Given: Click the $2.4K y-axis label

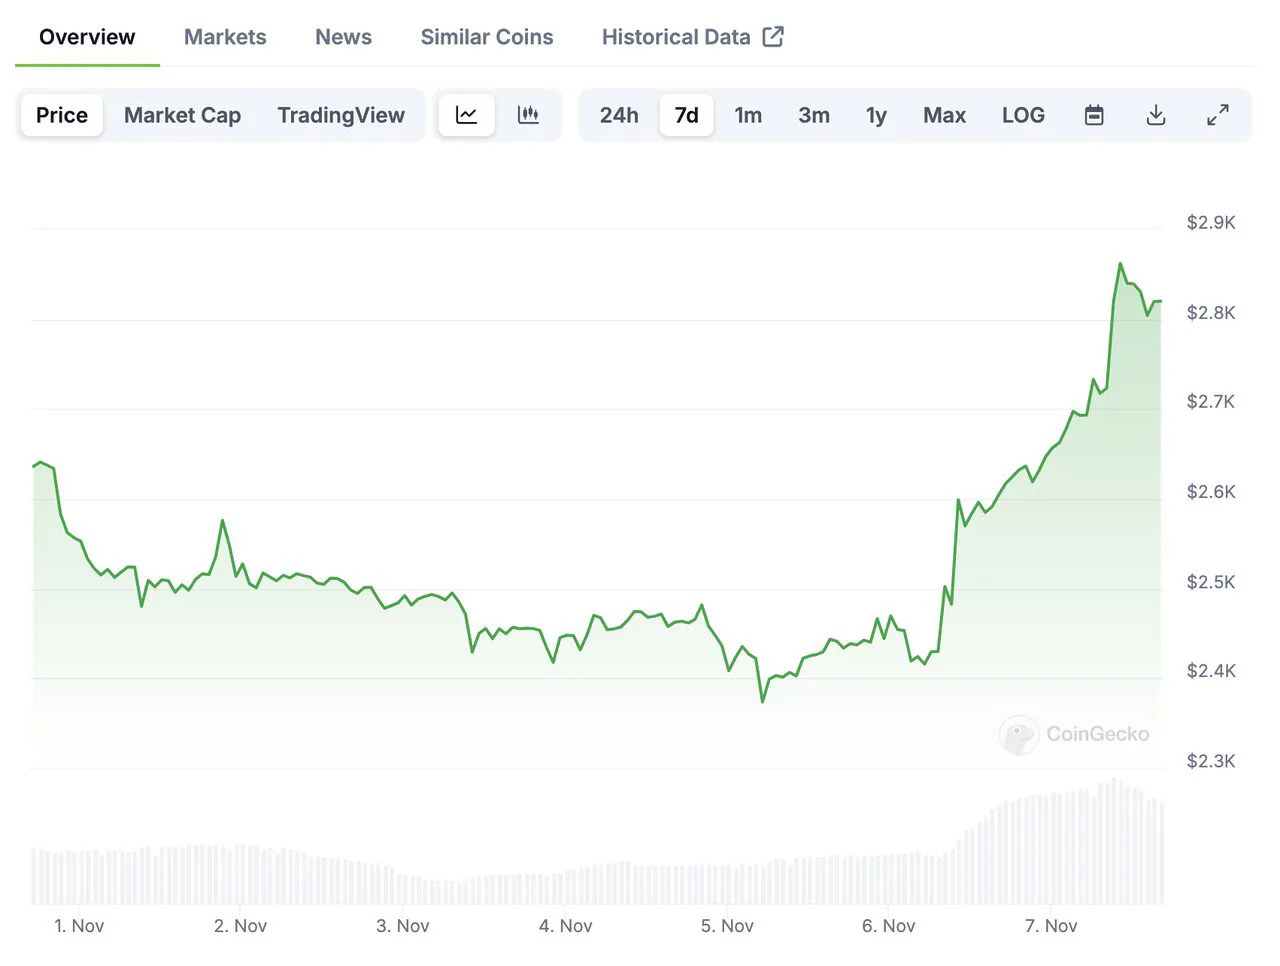Looking at the screenshot, I should [1211, 670].
